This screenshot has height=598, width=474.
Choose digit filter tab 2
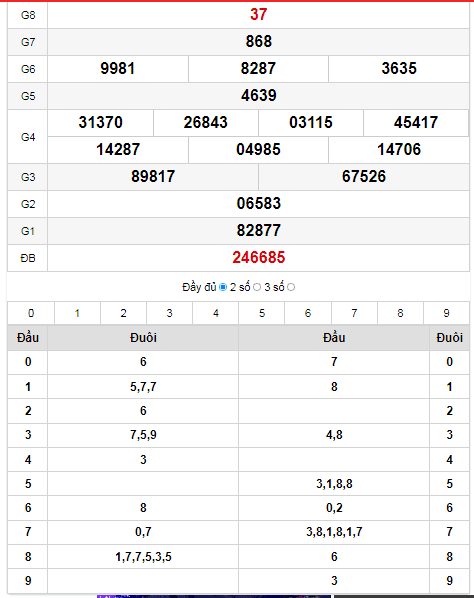124,313
